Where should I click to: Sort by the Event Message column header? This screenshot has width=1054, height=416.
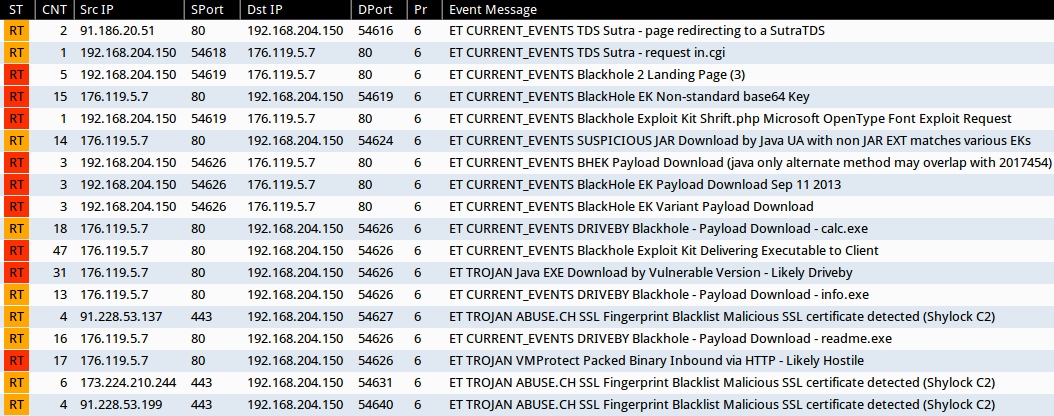pyautogui.click(x=749, y=10)
